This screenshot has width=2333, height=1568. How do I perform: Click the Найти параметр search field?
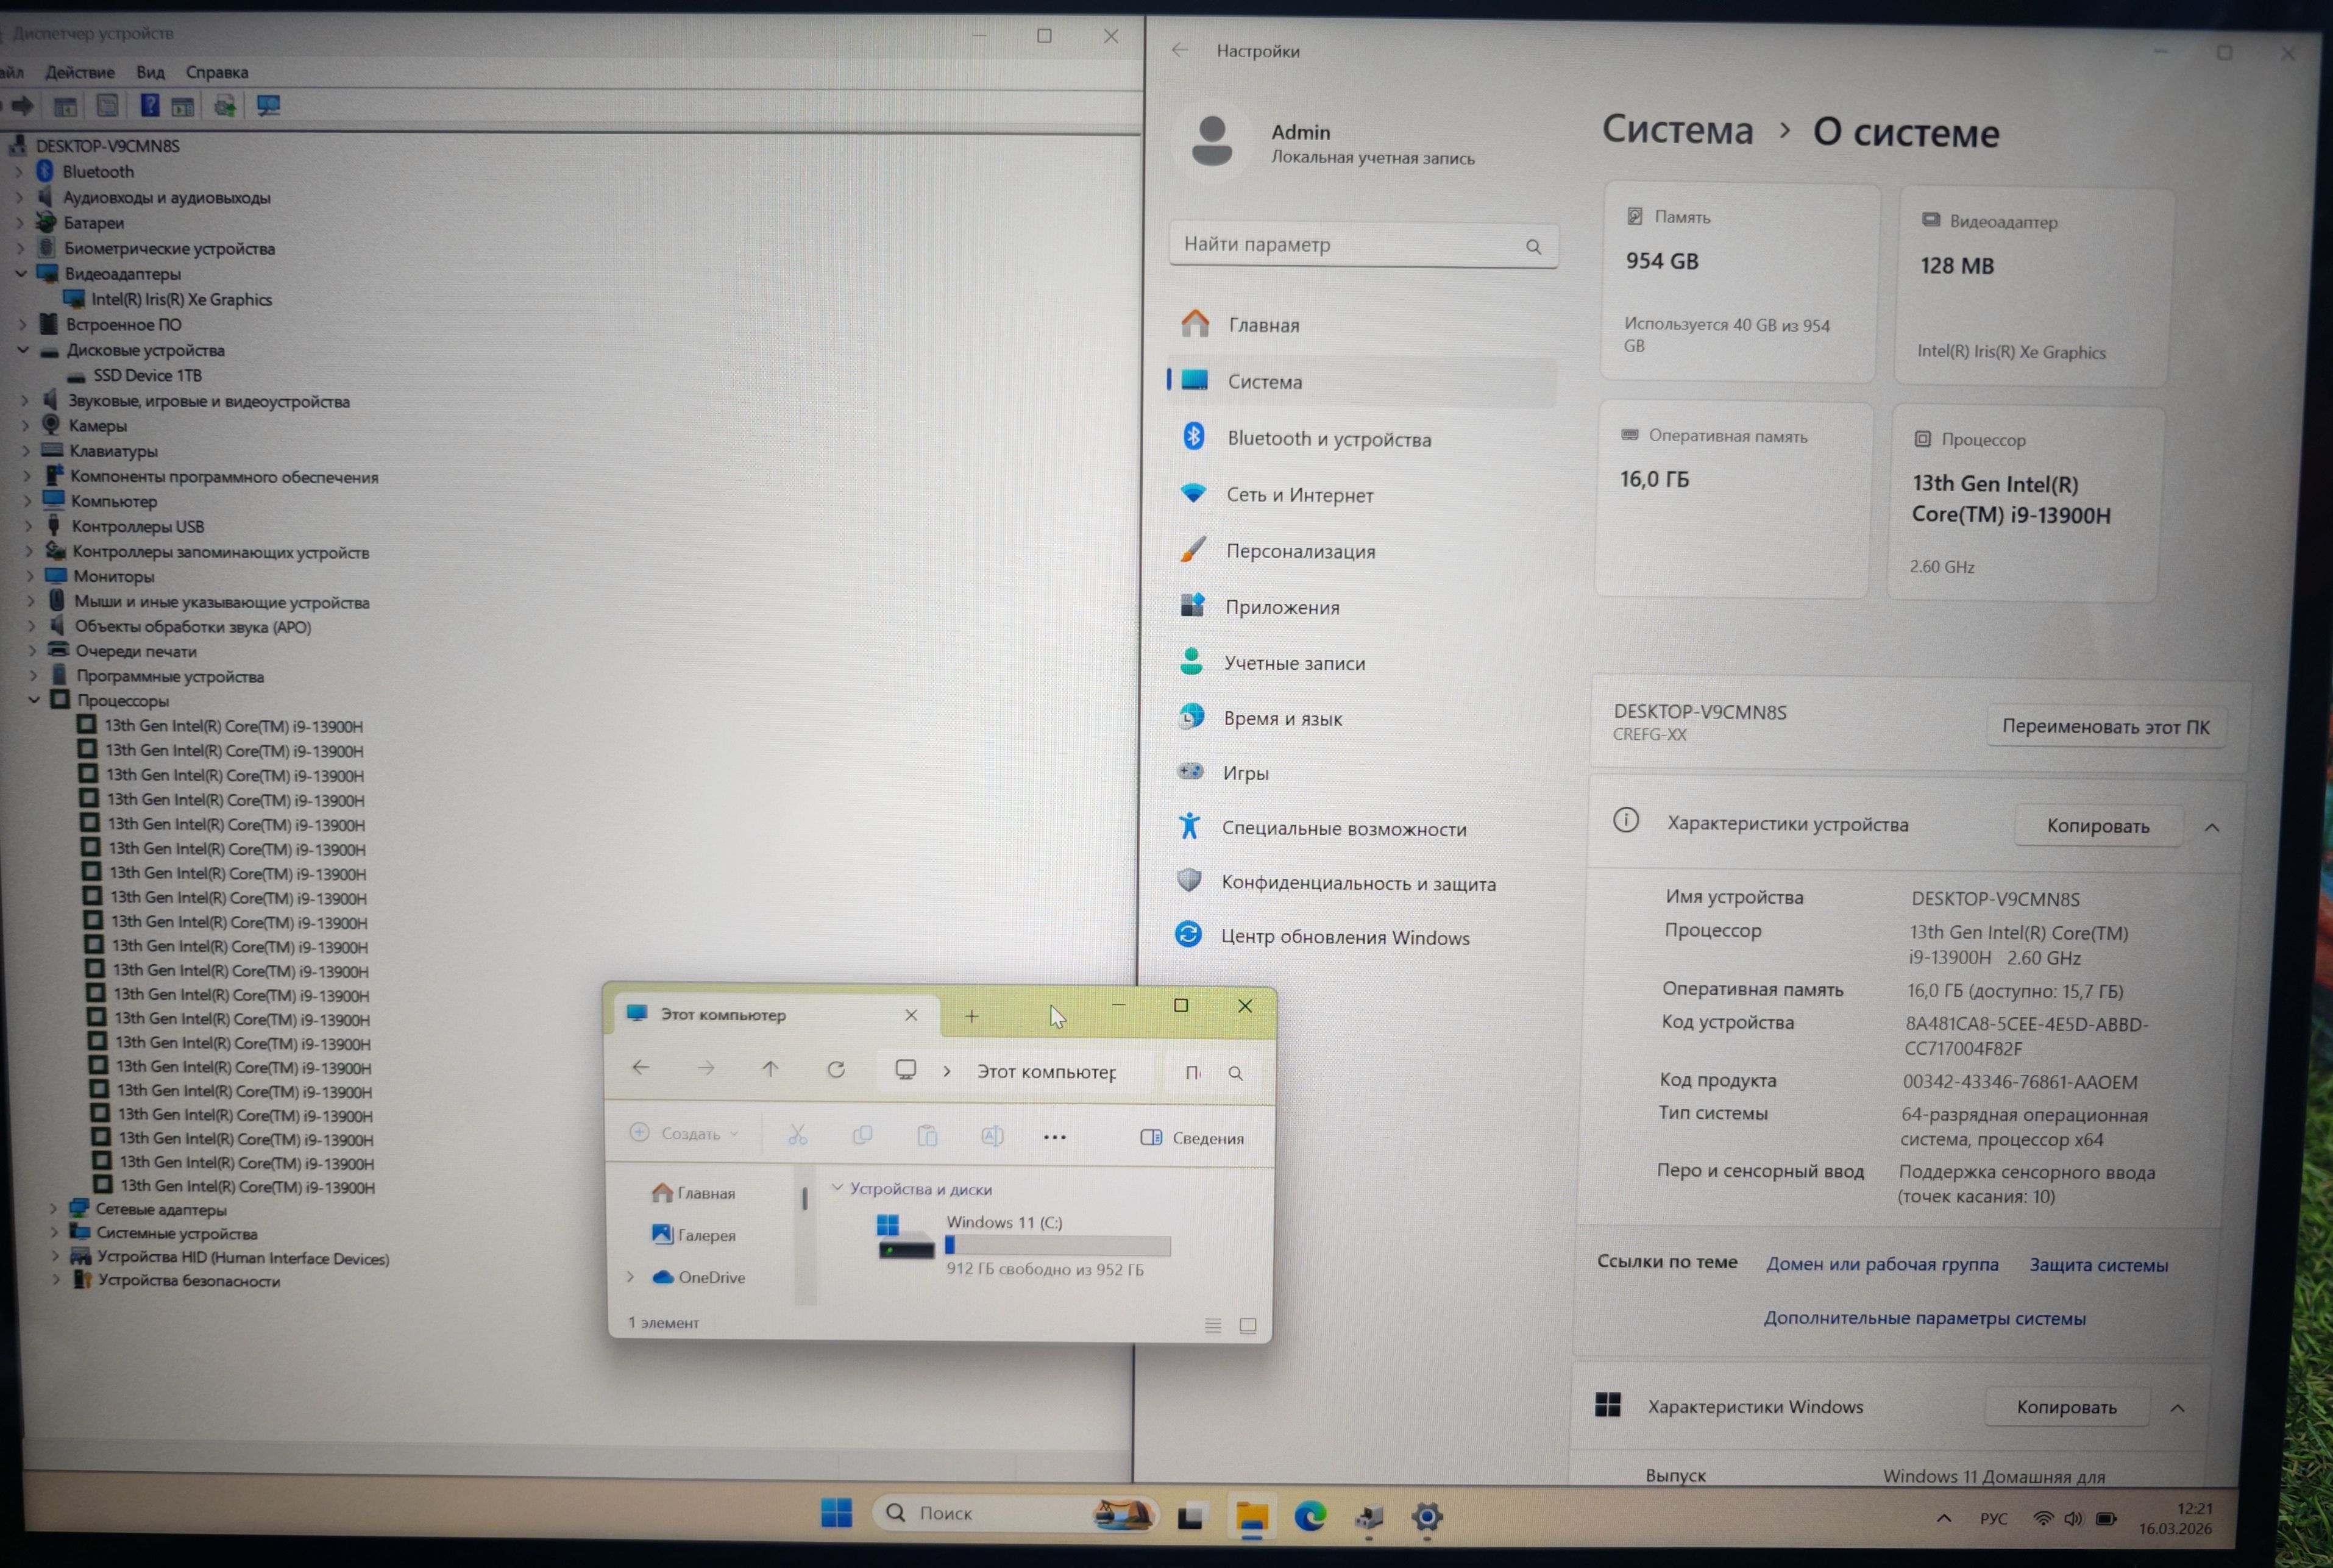click(1350, 245)
